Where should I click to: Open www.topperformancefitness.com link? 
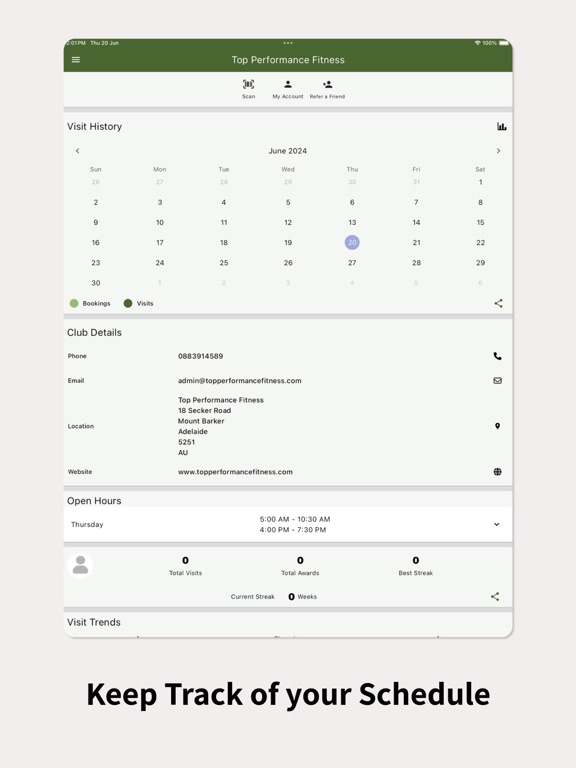coord(235,472)
